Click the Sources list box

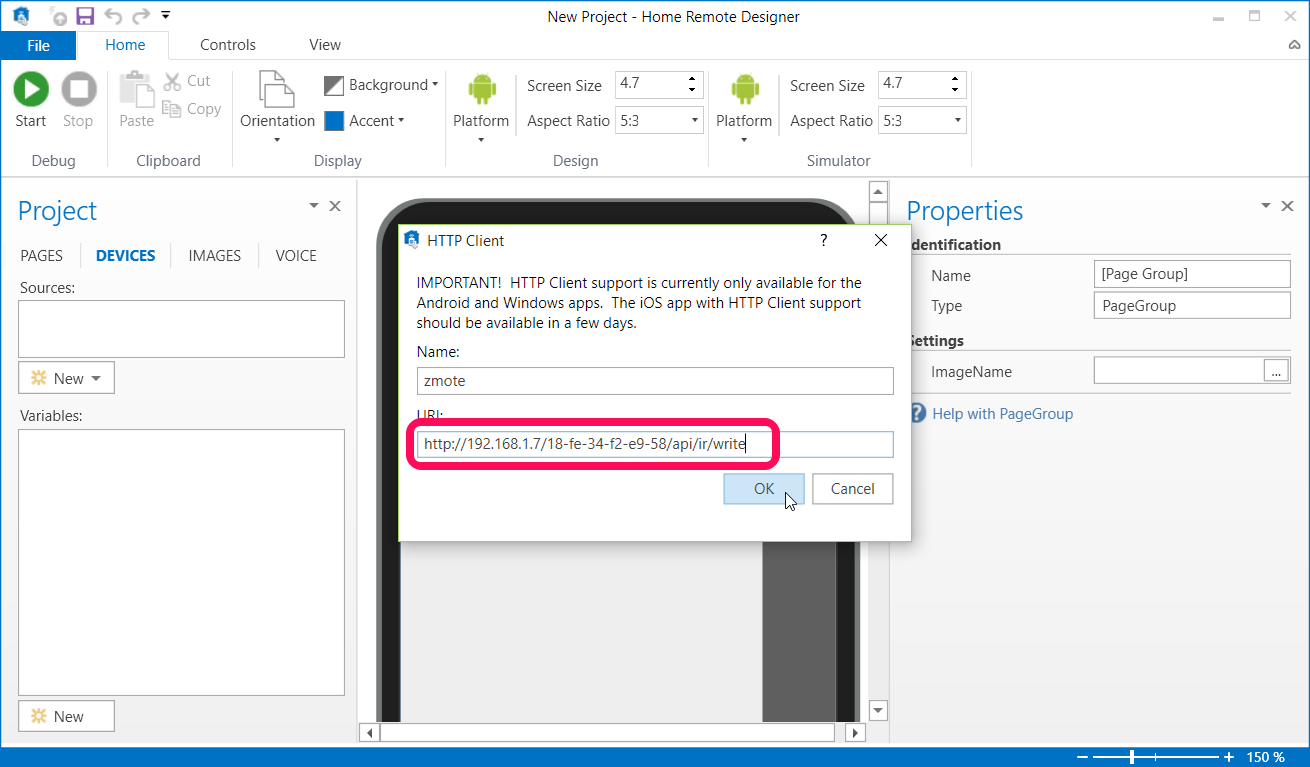181,329
